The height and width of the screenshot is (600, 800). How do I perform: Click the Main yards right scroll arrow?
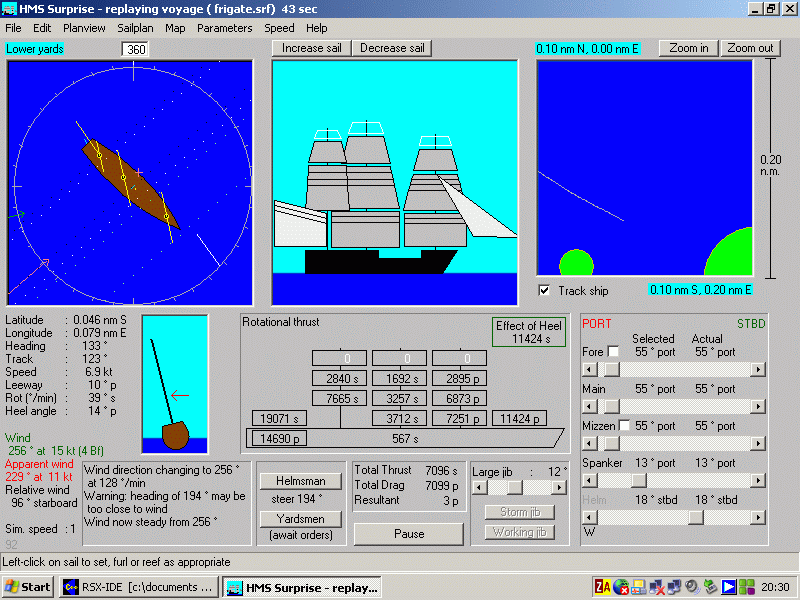pos(758,407)
